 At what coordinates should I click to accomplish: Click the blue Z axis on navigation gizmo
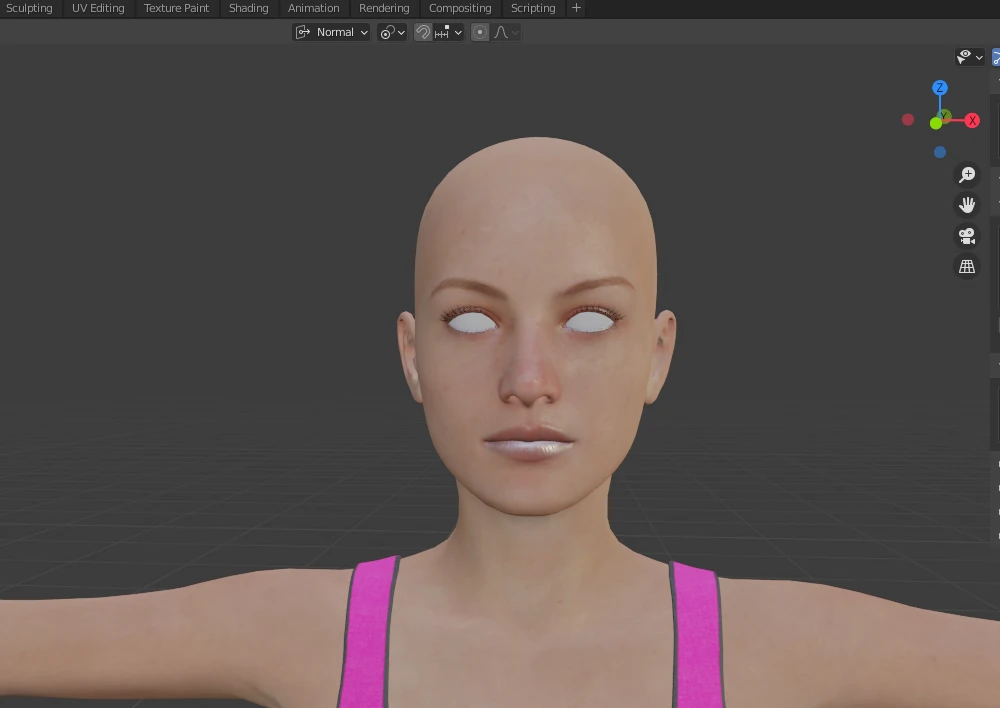click(939, 87)
